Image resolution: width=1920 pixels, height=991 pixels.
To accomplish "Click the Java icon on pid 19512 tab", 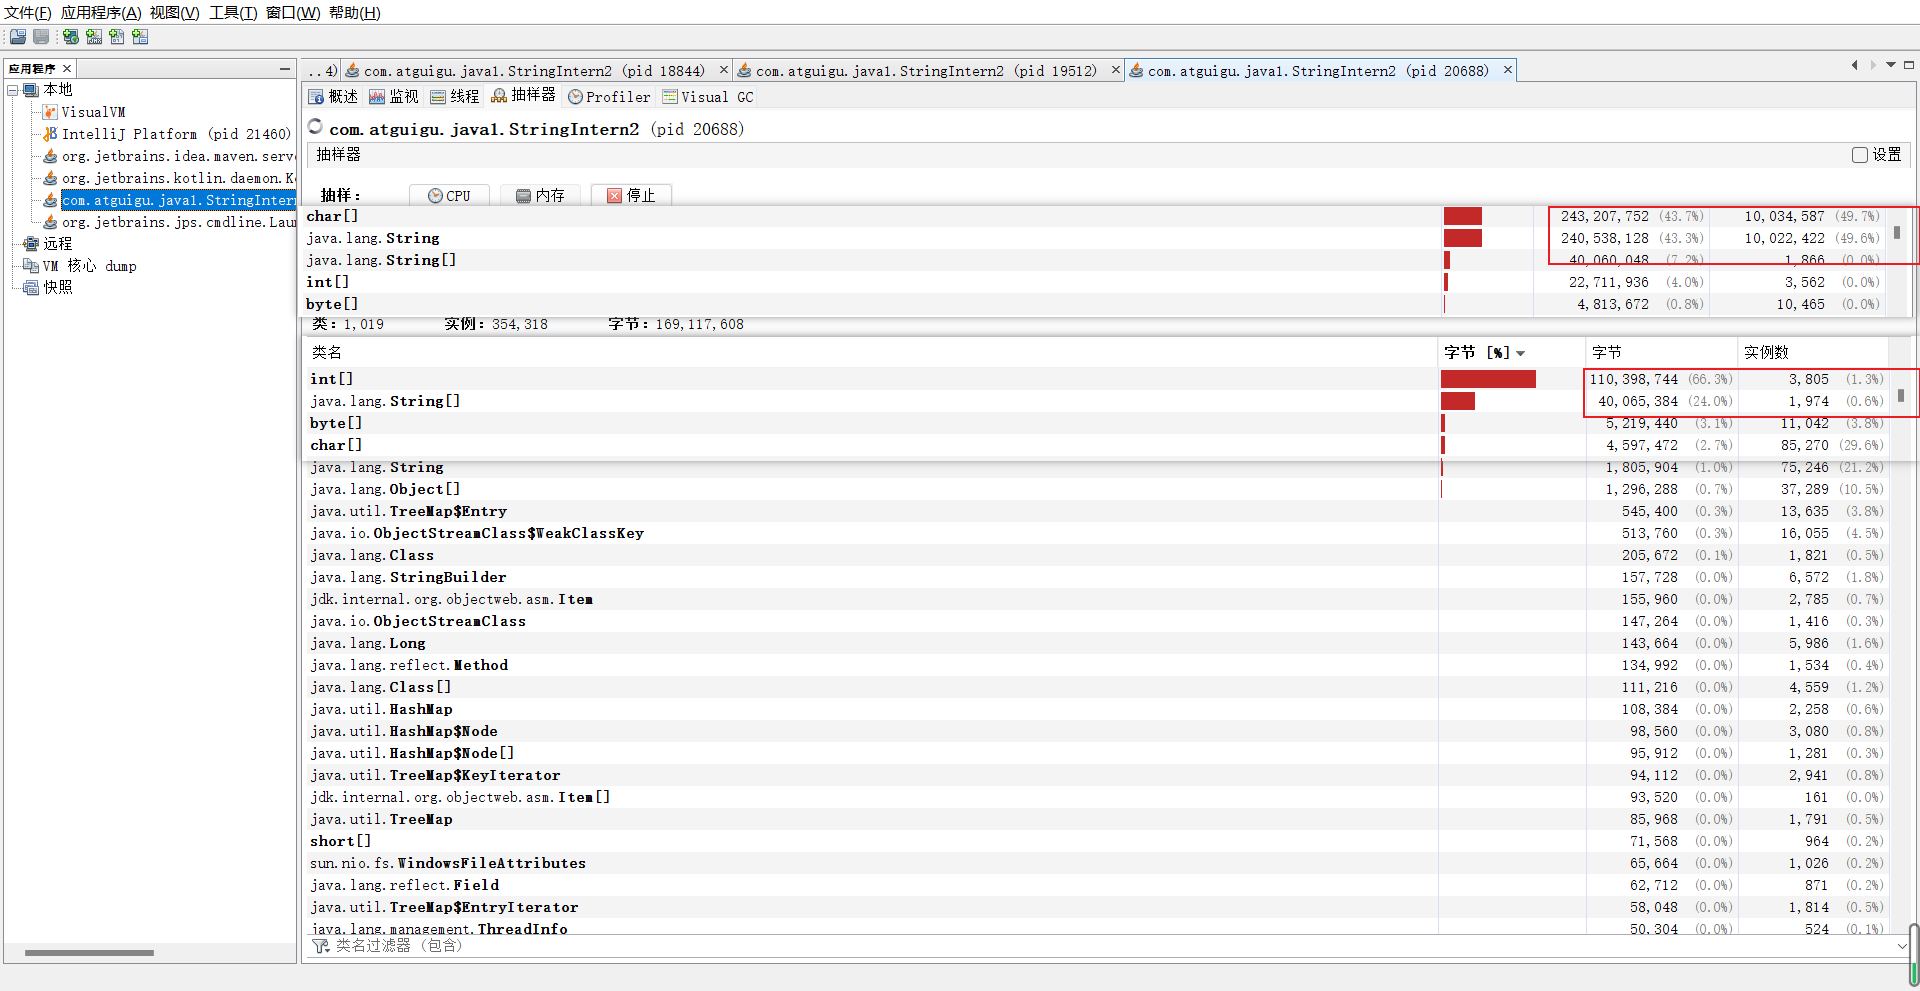I will tap(744, 71).
